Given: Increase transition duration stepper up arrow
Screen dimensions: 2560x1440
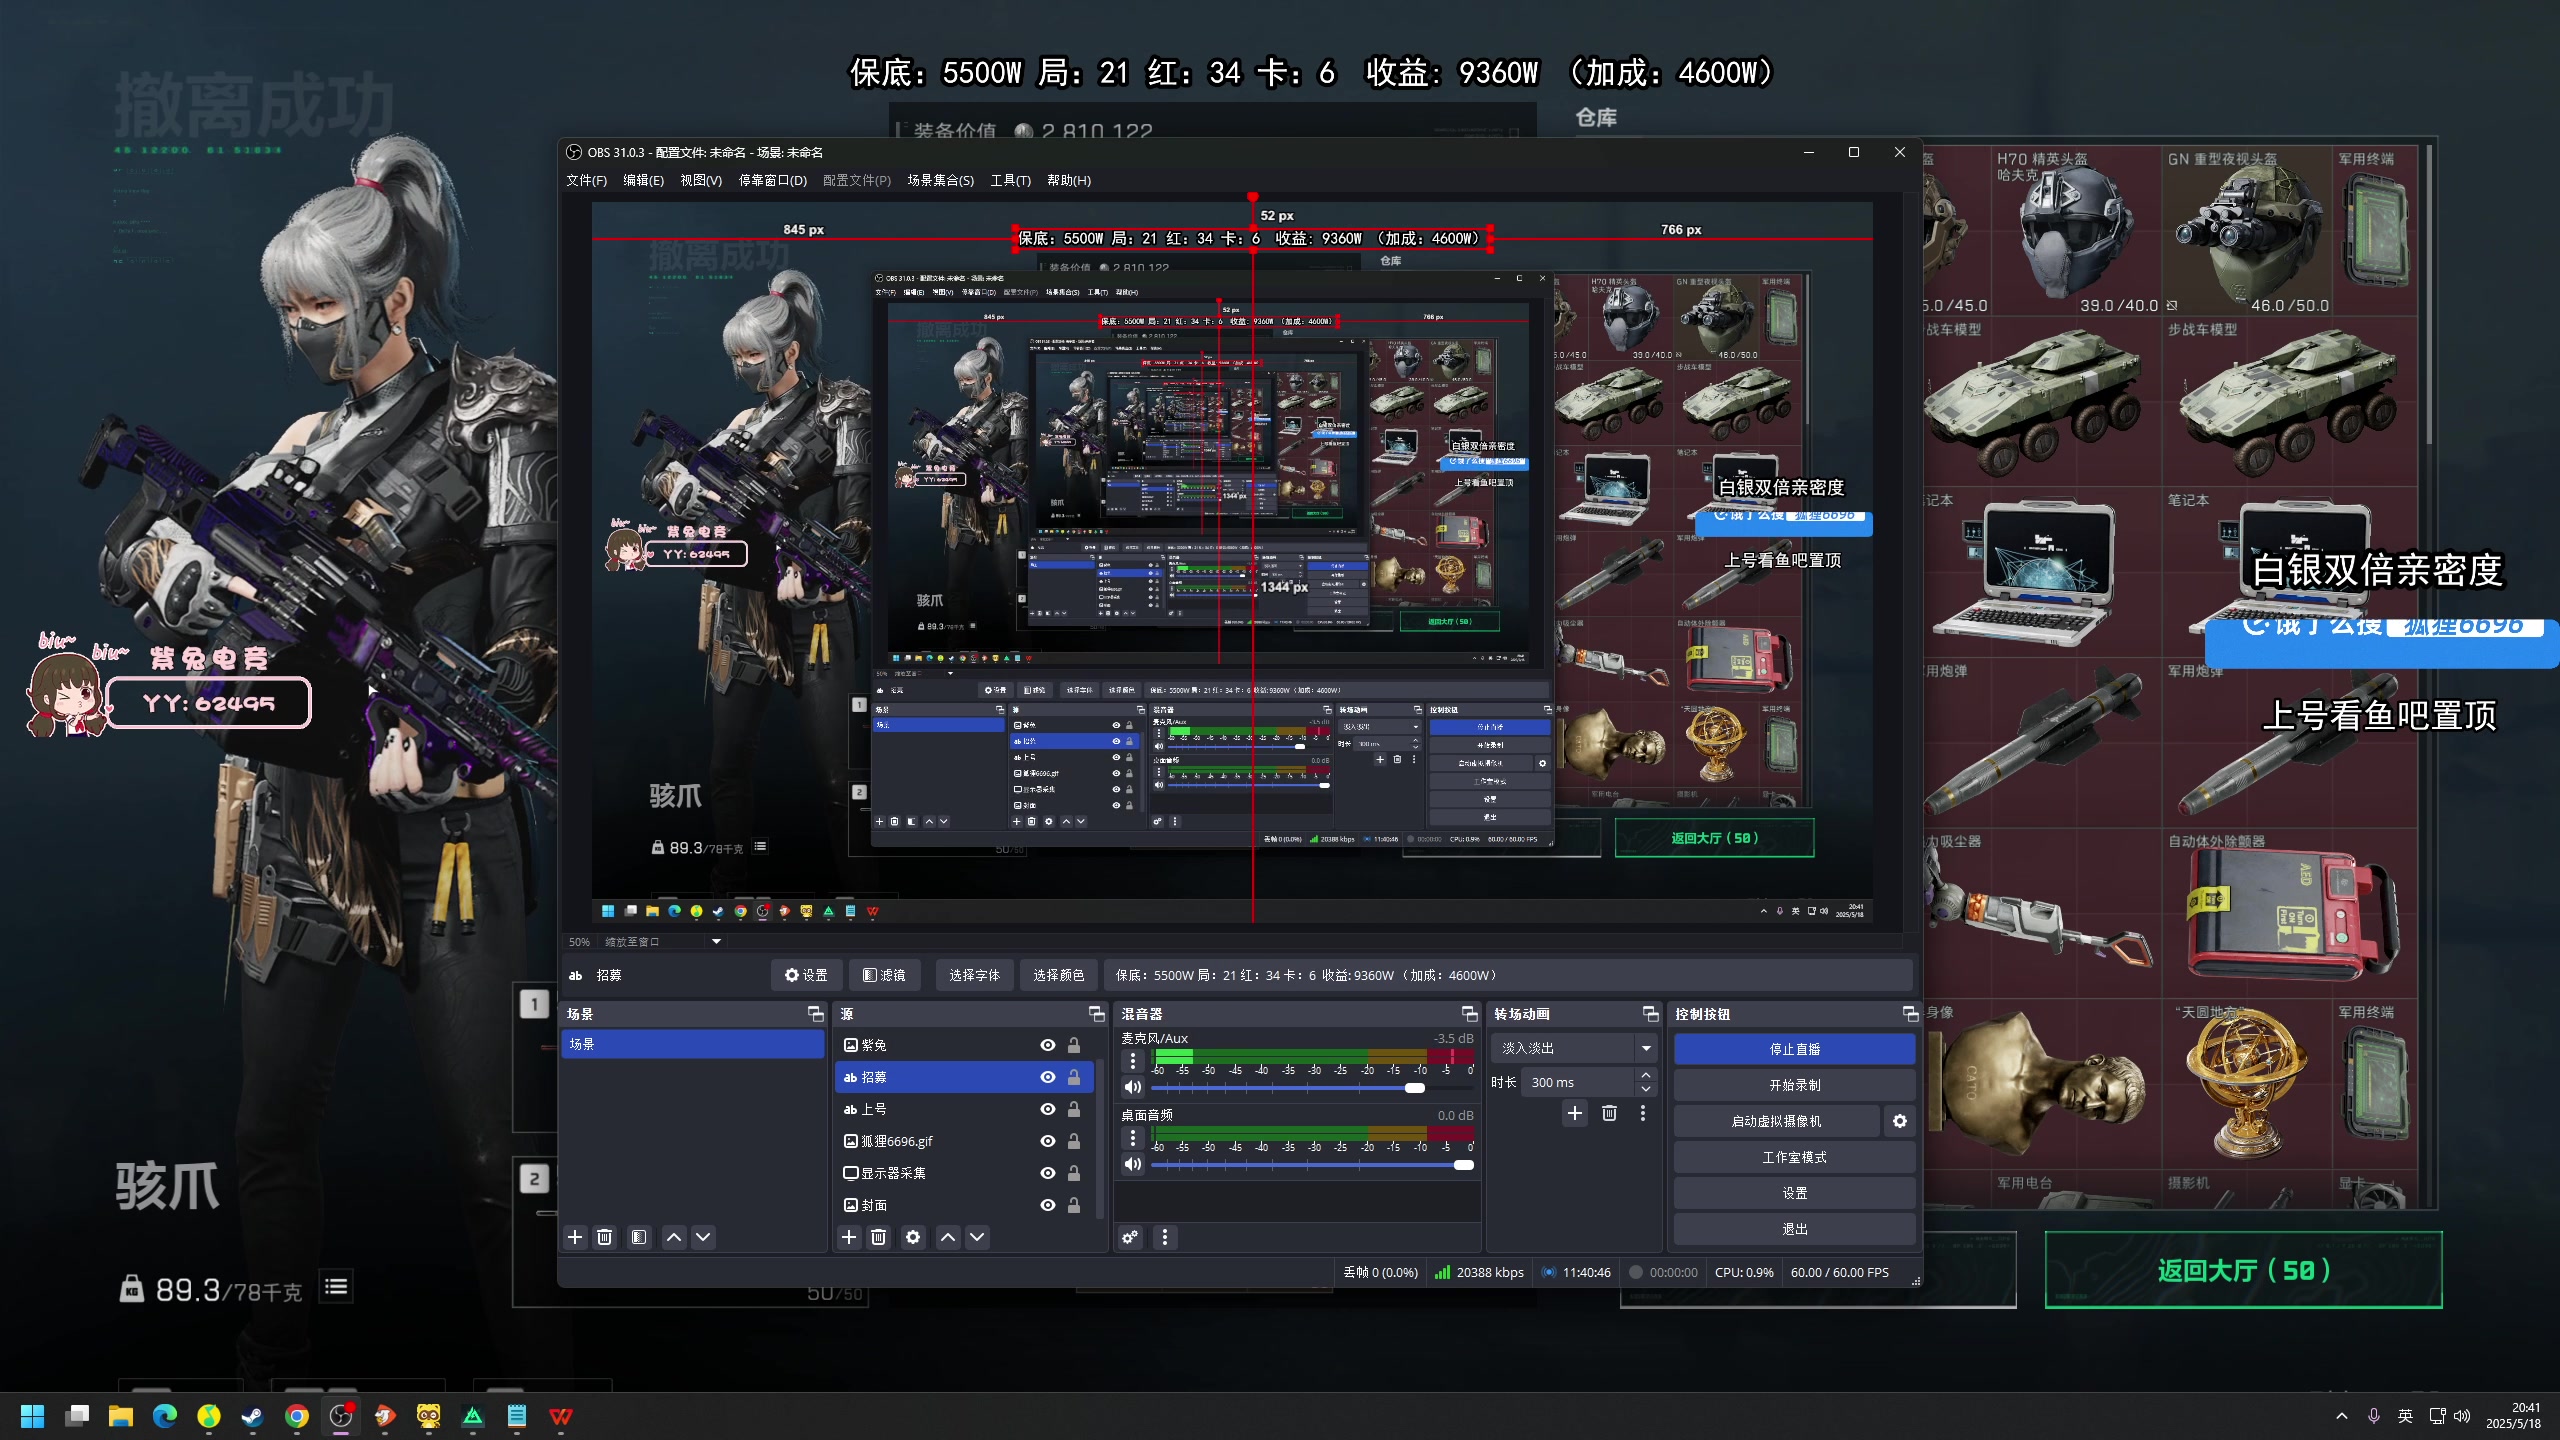Looking at the screenshot, I should [x=1646, y=1075].
